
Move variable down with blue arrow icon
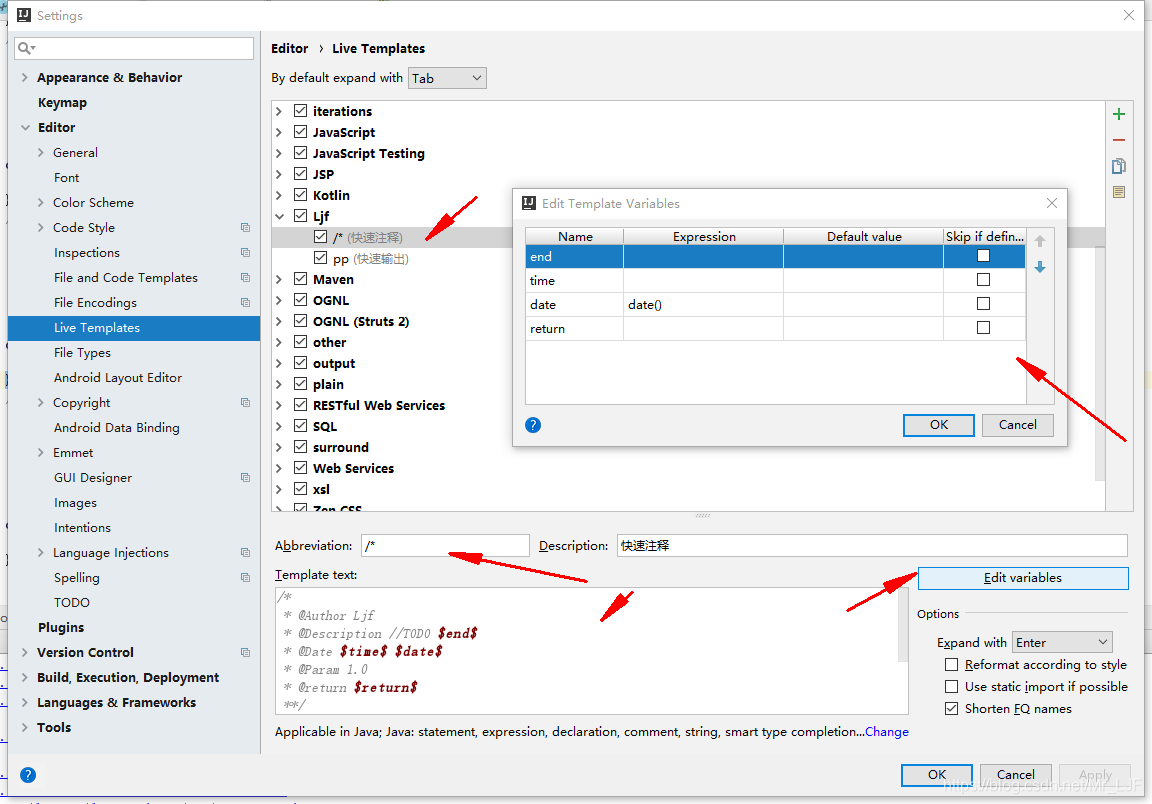click(1040, 267)
